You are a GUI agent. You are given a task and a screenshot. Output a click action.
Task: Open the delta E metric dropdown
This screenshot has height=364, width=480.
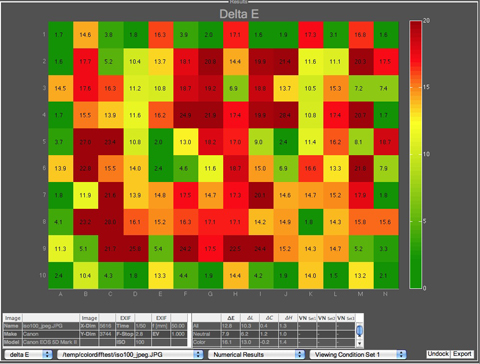tap(28, 354)
